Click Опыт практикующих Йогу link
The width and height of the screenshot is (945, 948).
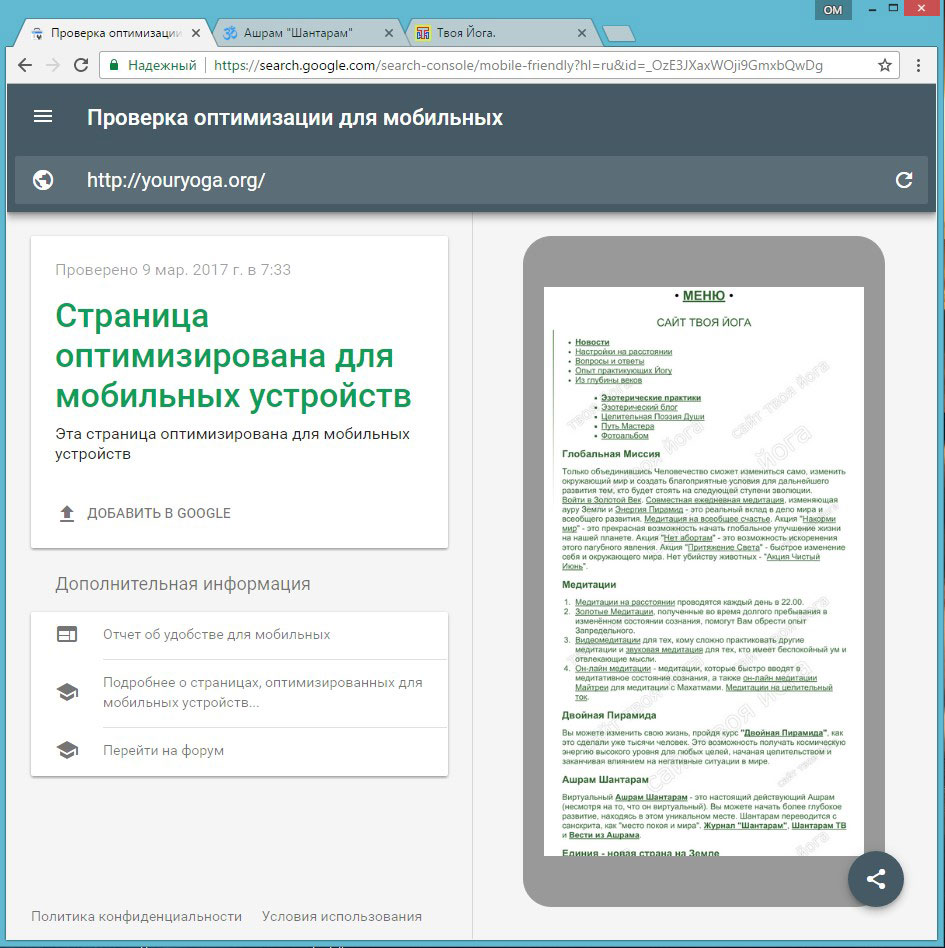(x=623, y=371)
